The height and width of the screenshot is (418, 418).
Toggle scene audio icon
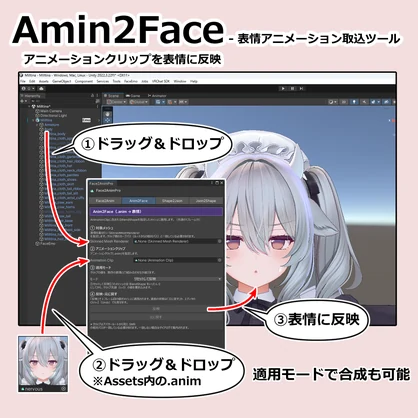[x=364, y=102]
